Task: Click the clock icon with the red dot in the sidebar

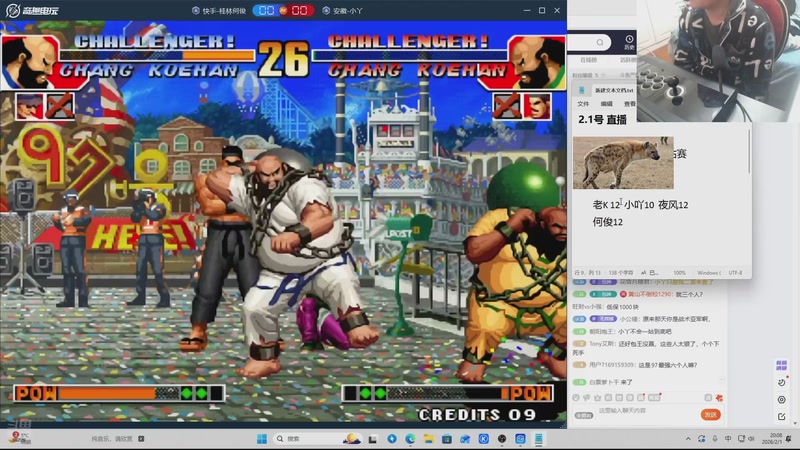Action: click(782, 383)
